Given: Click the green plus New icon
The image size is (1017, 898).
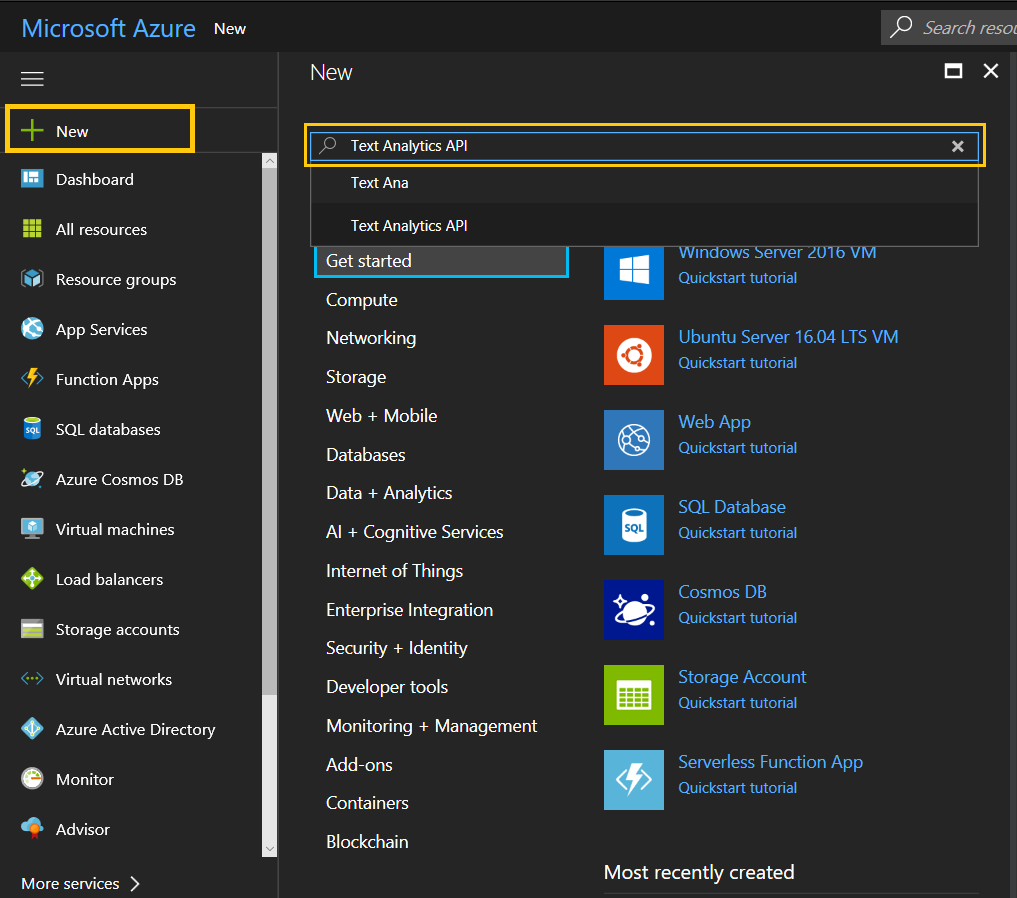Looking at the screenshot, I should (x=32, y=130).
